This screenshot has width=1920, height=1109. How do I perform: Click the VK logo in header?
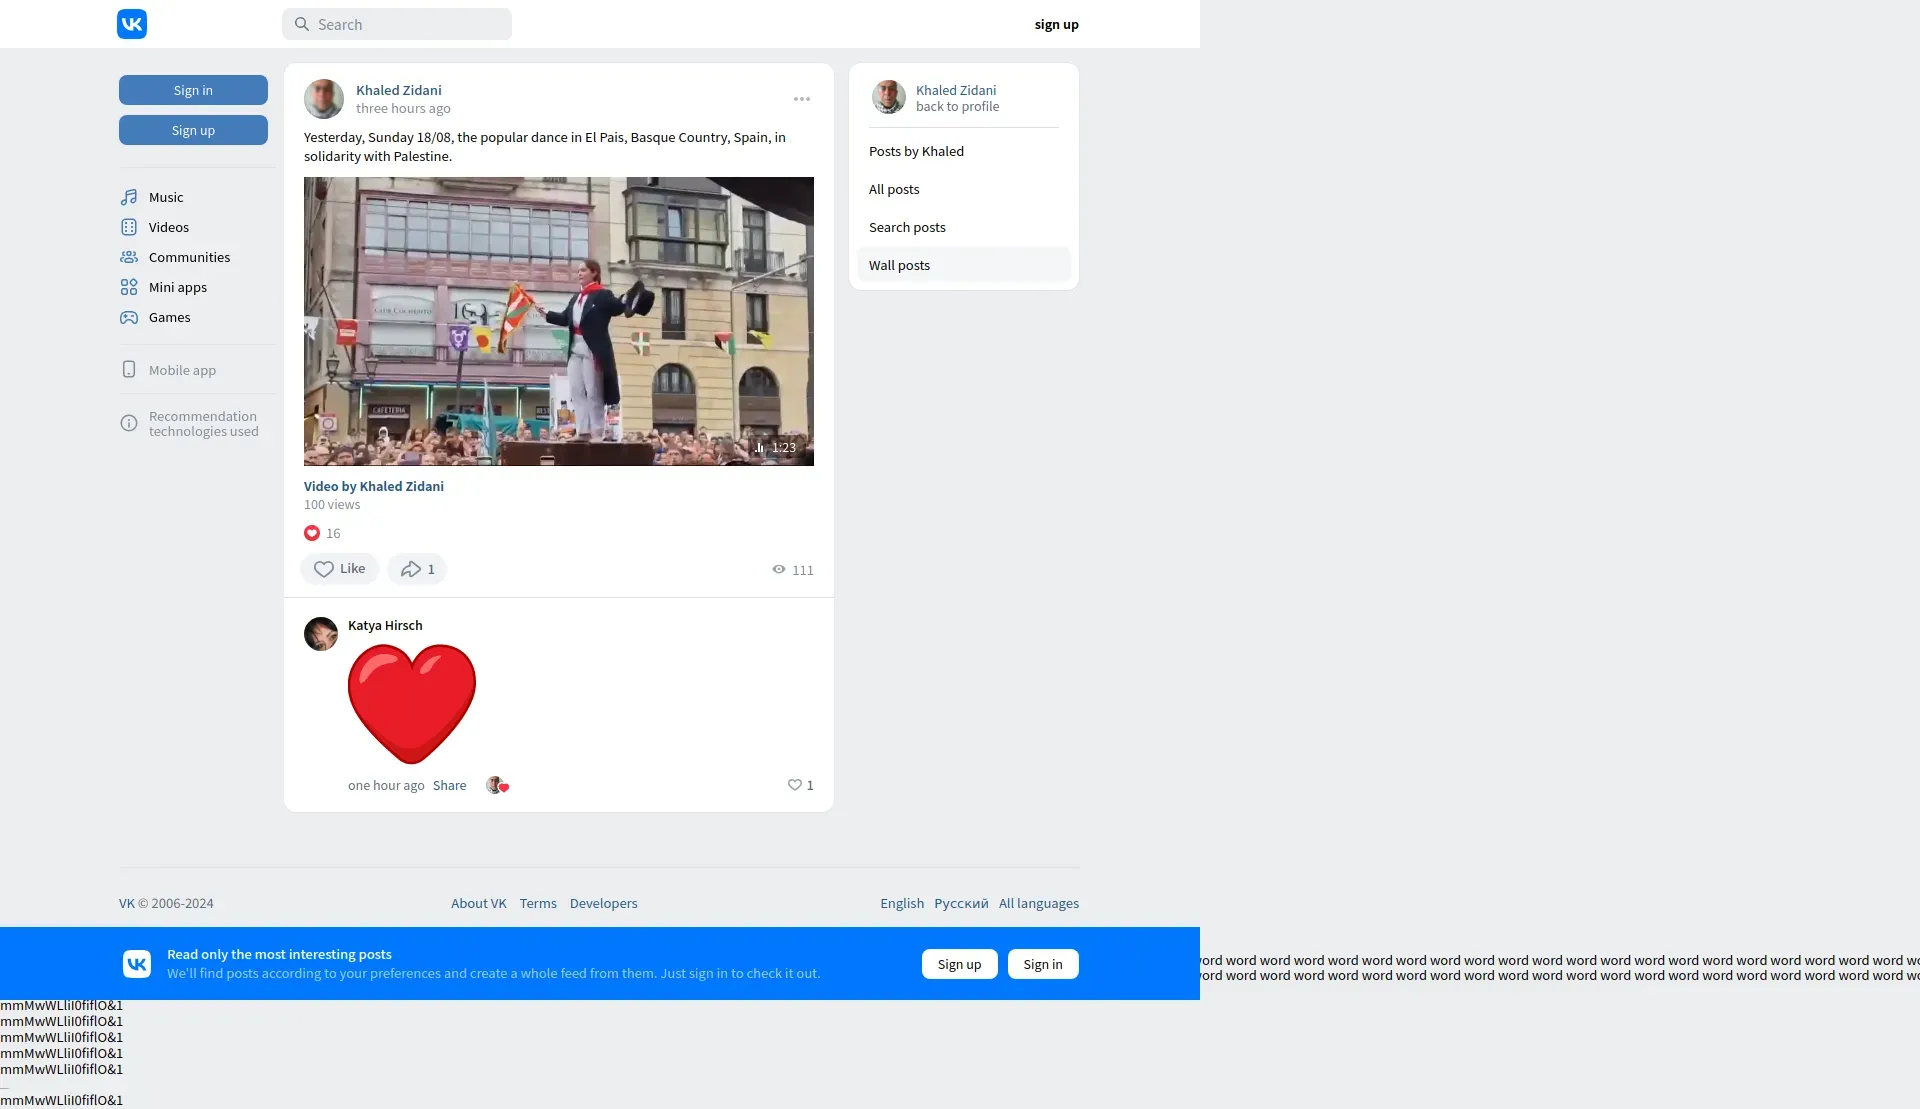click(x=132, y=24)
